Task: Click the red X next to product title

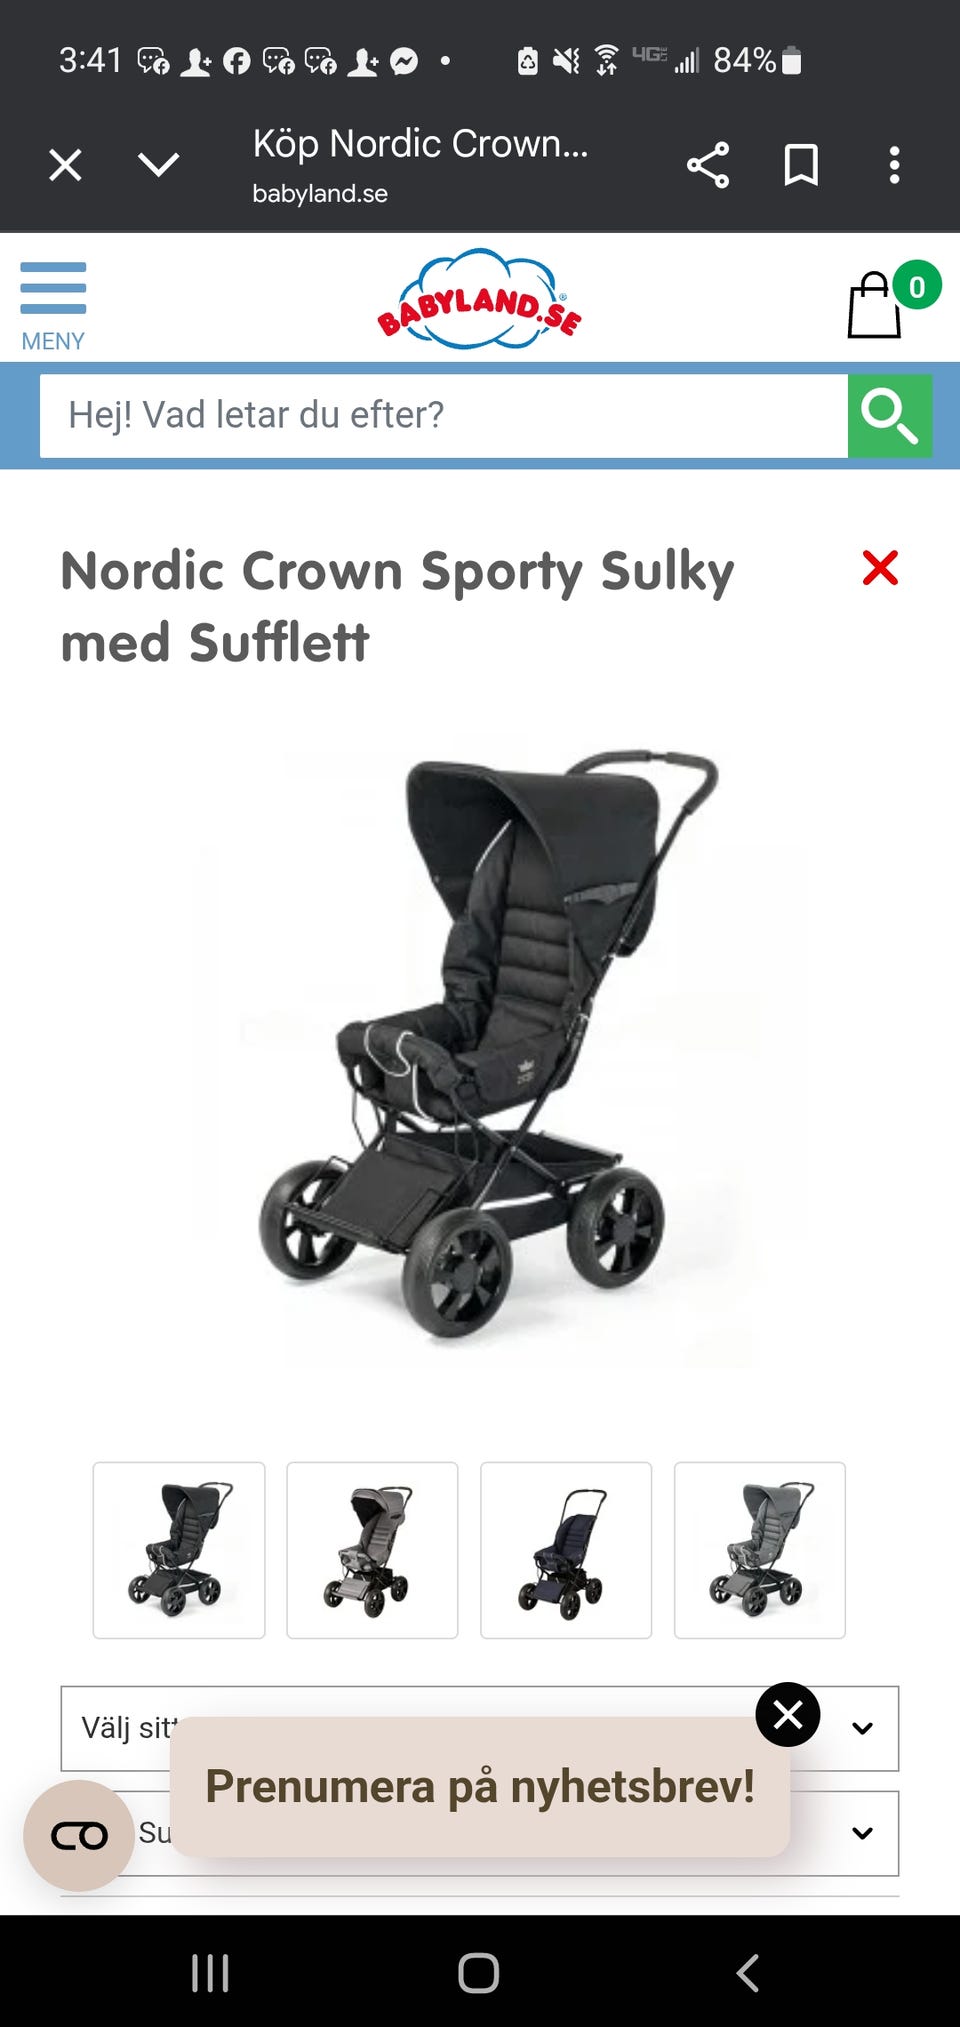Action: 880,567
